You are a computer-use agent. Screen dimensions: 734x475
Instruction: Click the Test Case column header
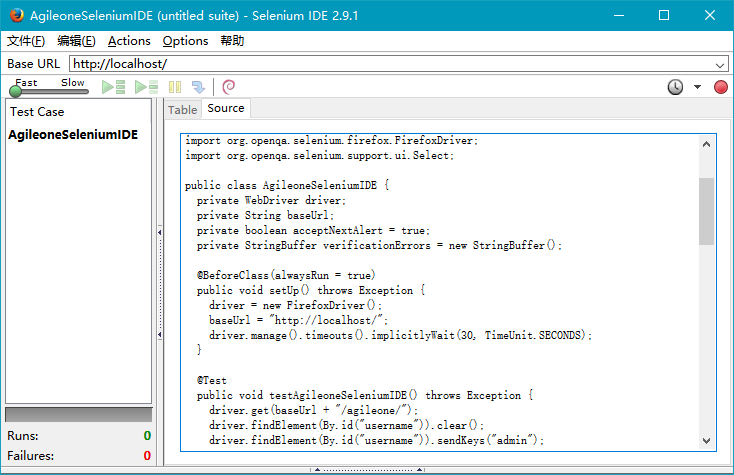point(37,112)
